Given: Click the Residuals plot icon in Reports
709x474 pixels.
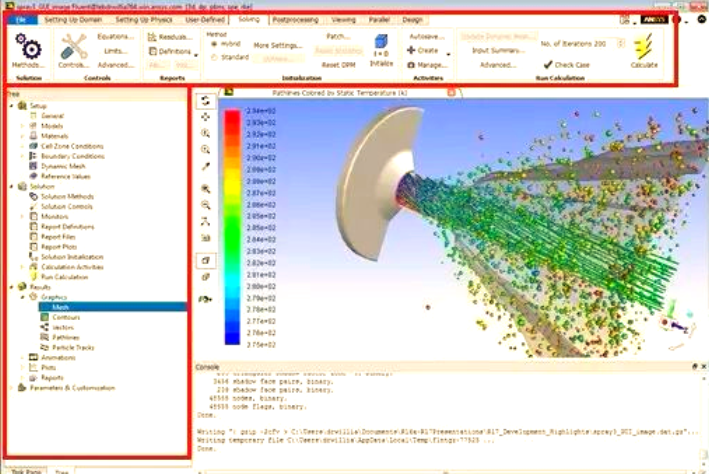Looking at the screenshot, I should (152, 37).
